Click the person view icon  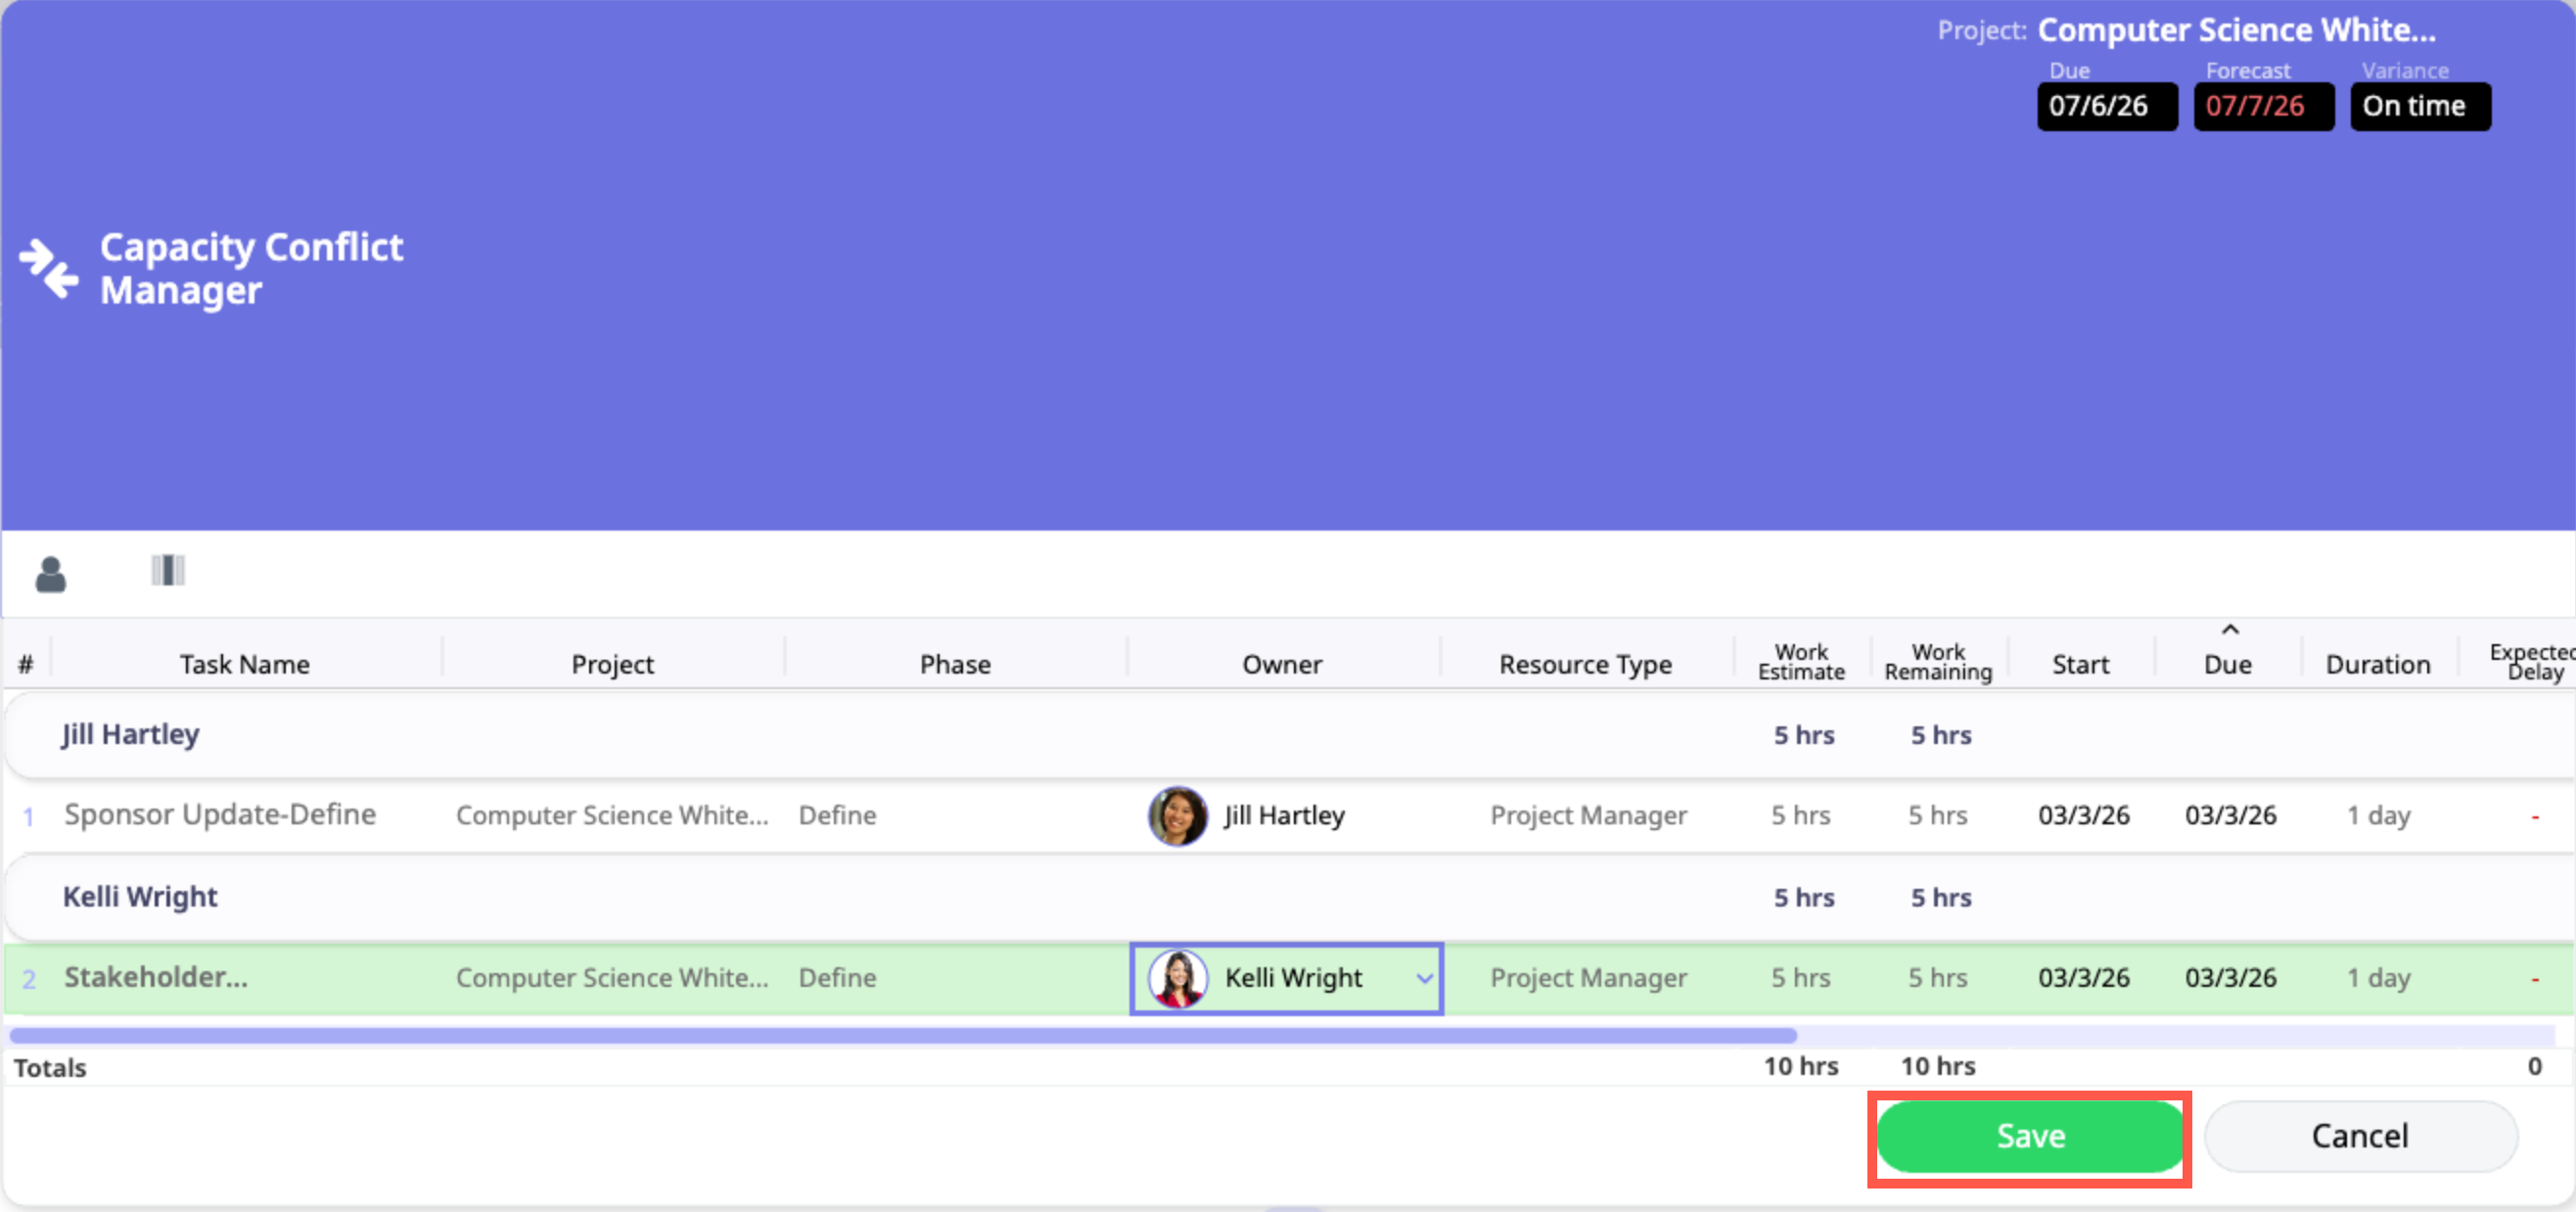[50, 574]
